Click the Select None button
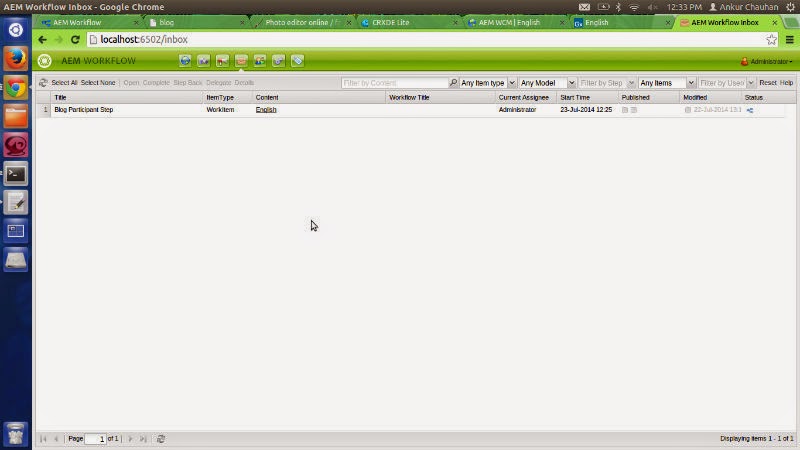The height and width of the screenshot is (450, 800). [x=98, y=83]
